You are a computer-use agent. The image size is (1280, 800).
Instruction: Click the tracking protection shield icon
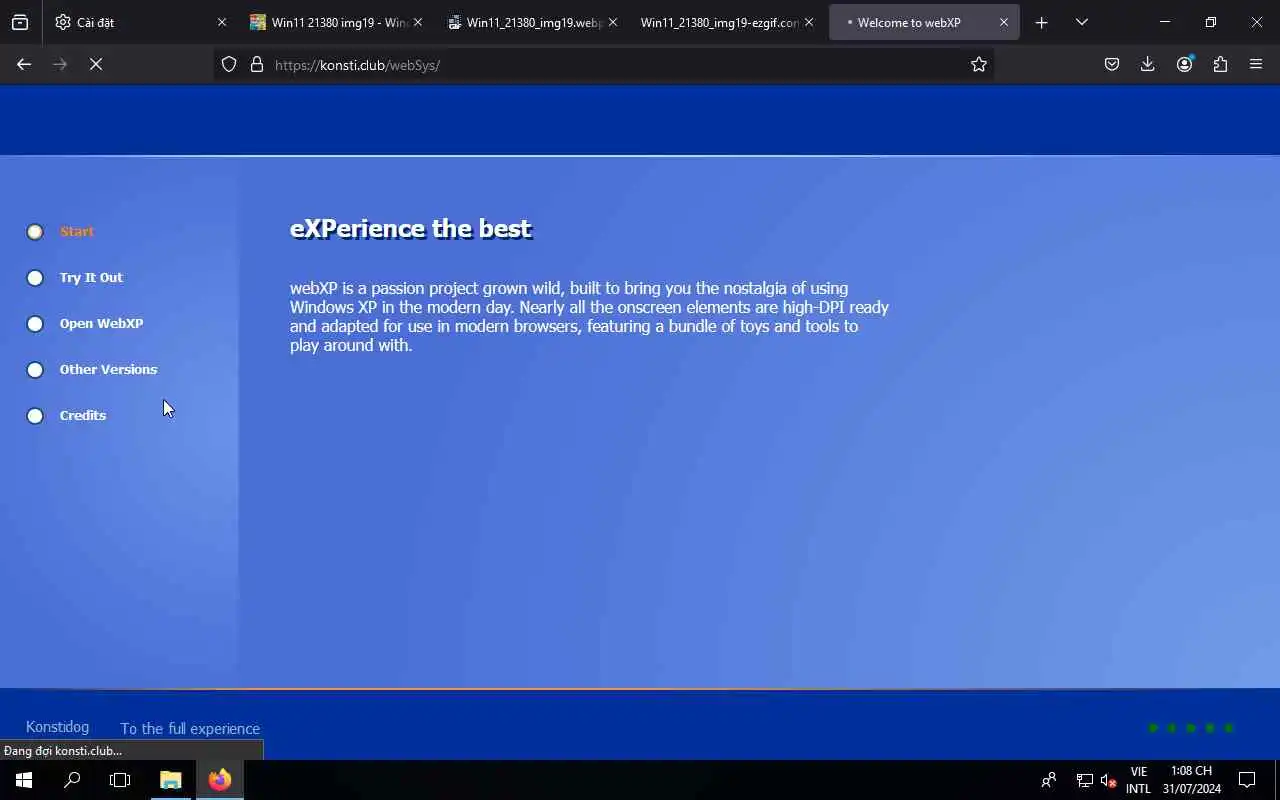pos(229,64)
